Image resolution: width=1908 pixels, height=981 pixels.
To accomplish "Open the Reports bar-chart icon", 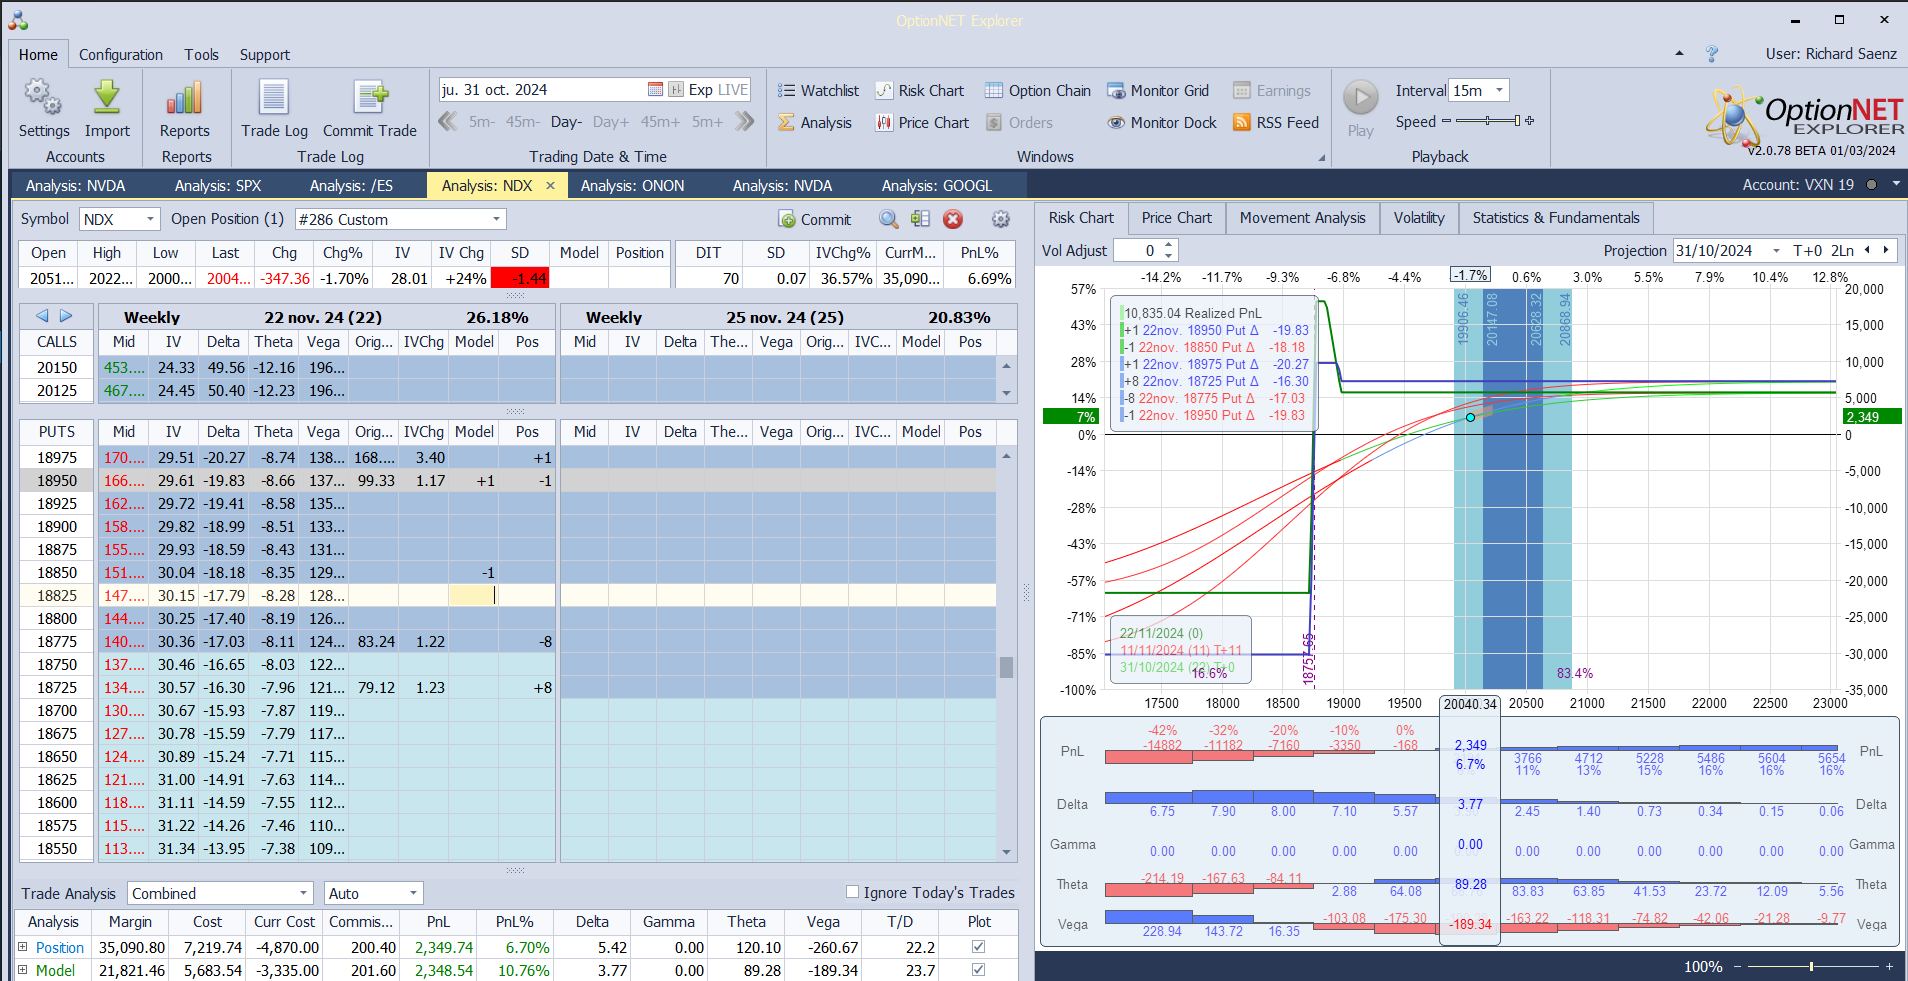I will point(185,109).
